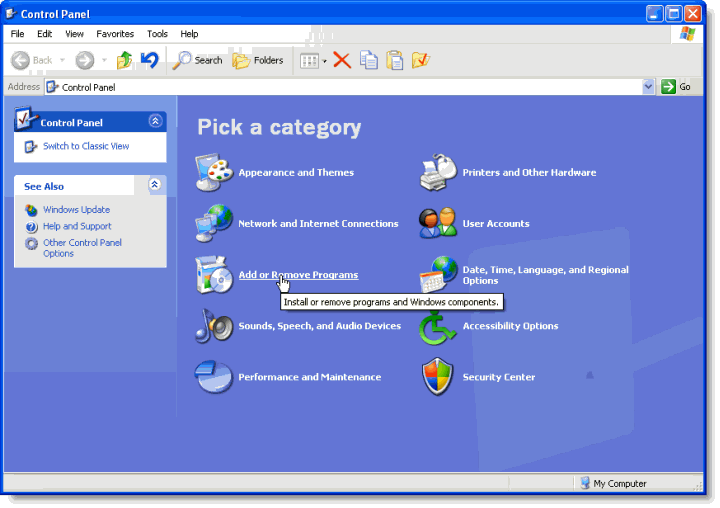Image resolution: width=720 pixels, height=508 pixels.
Task: Open the Edit menu
Action: coord(45,34)
